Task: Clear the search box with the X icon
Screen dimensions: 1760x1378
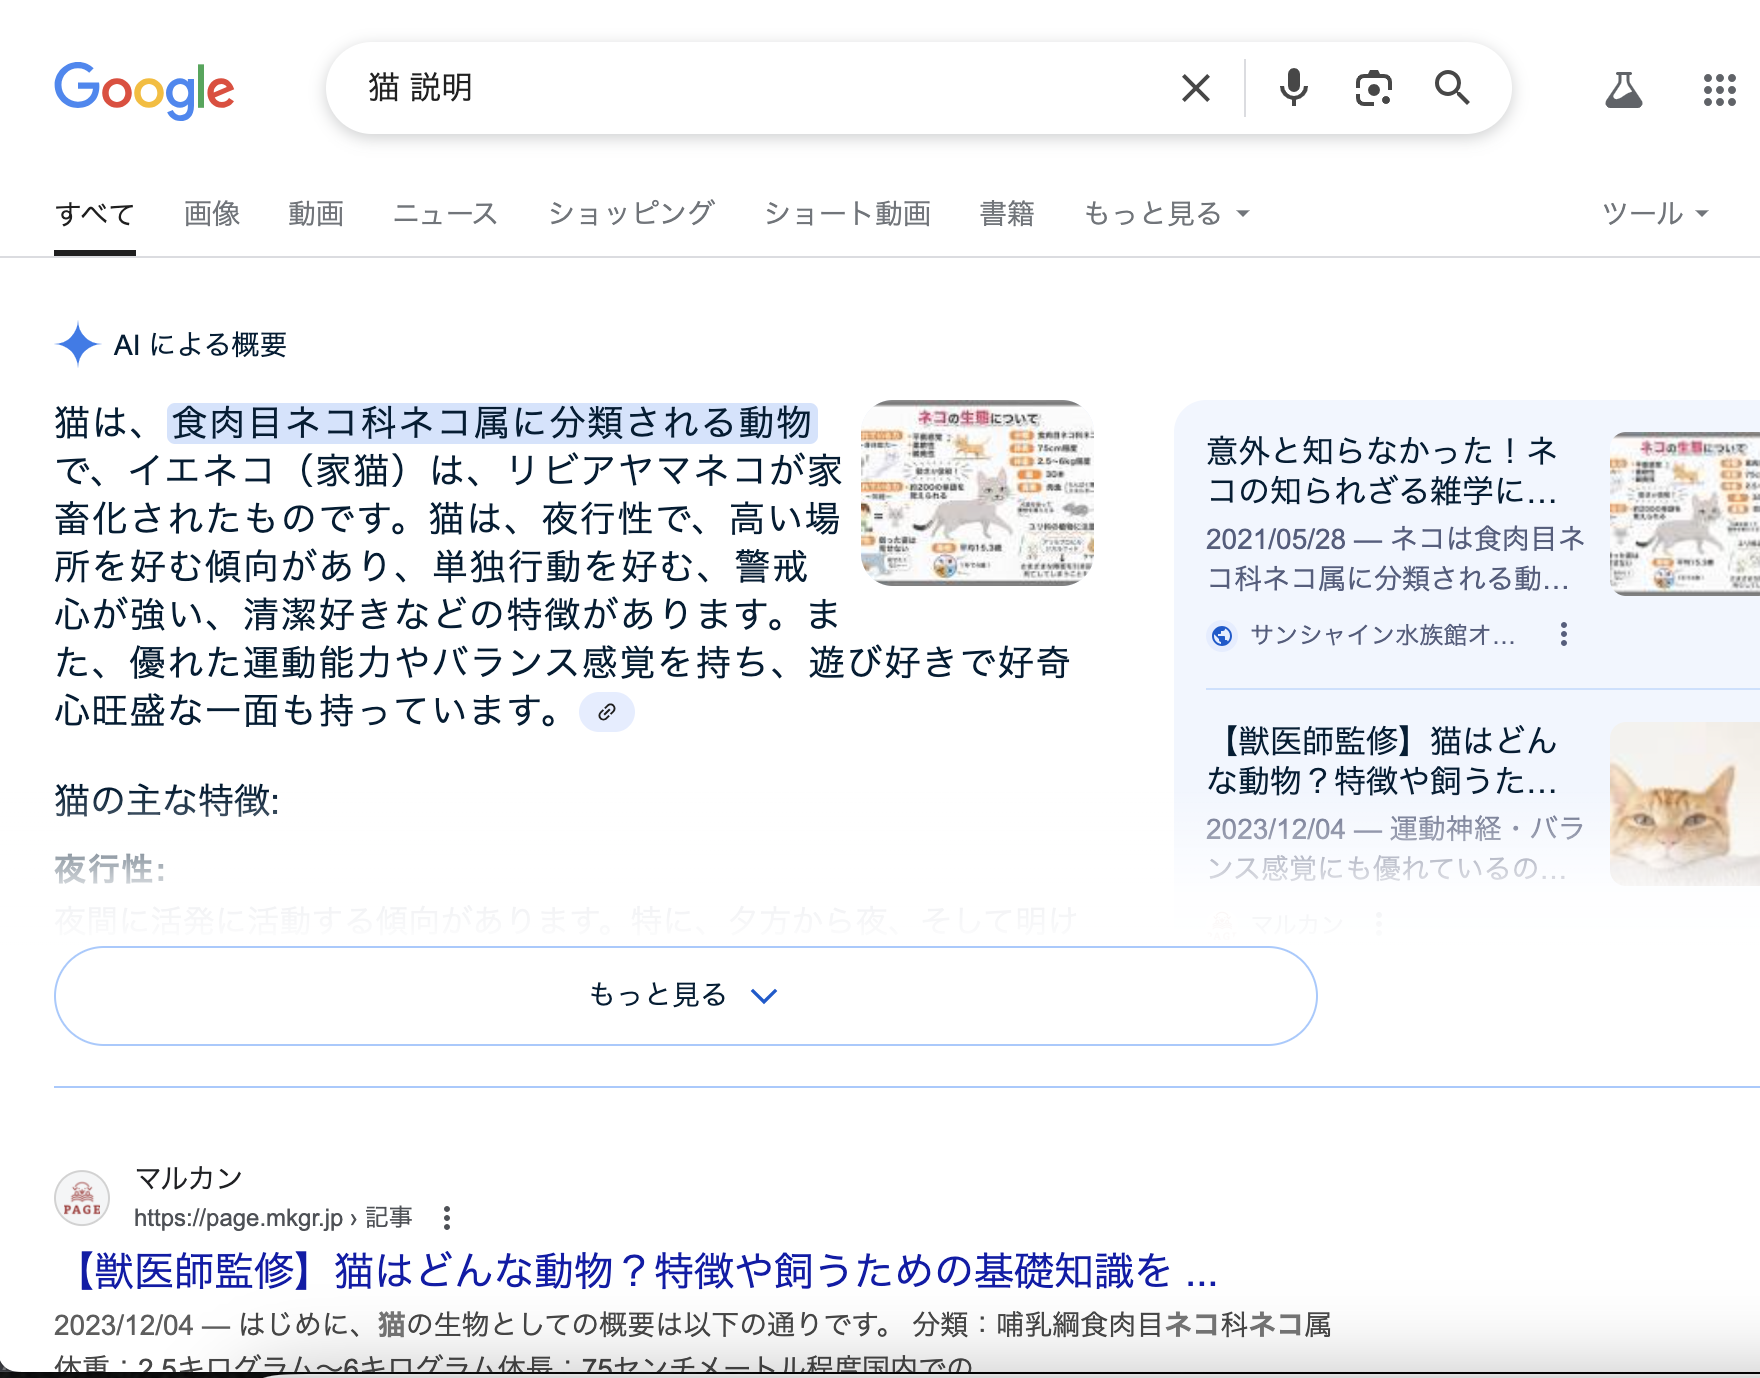Action: (1195, 88)
